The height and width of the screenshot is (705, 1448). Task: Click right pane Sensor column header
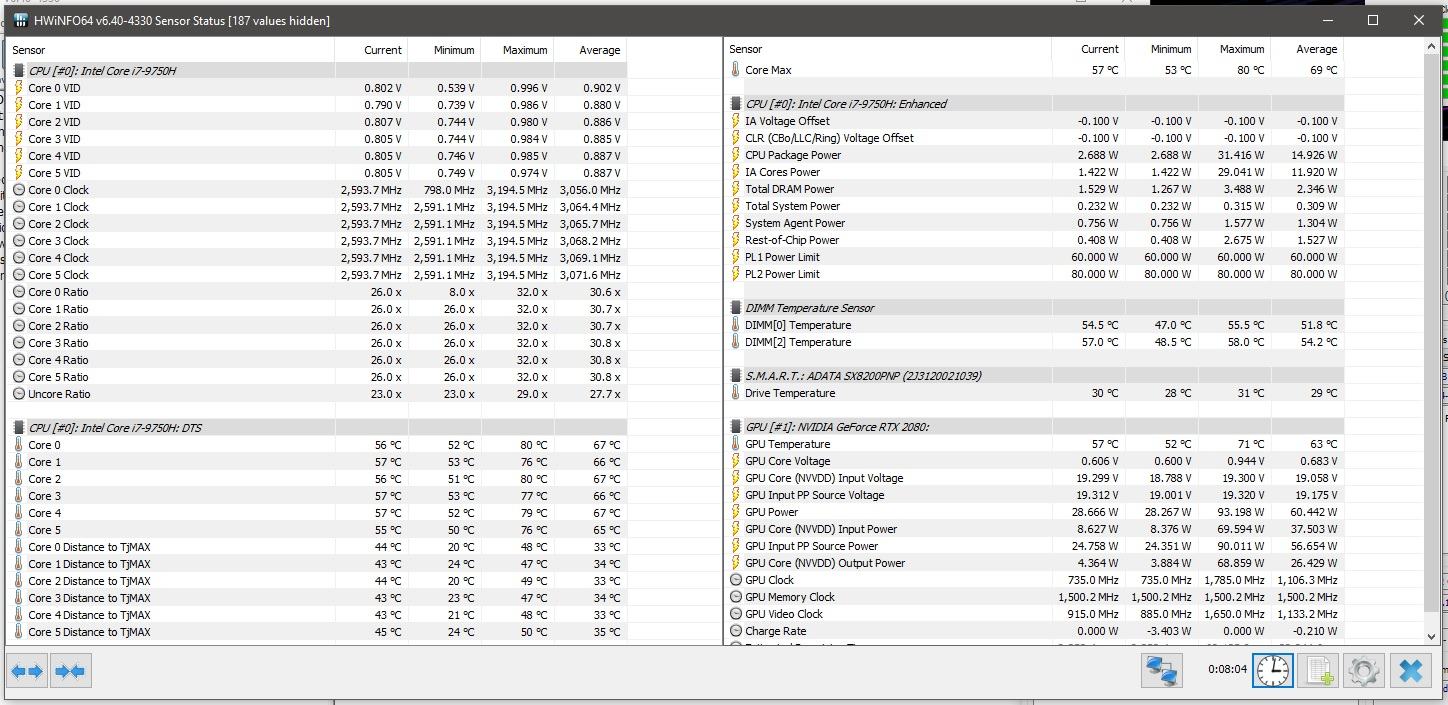tap(888, 49)
